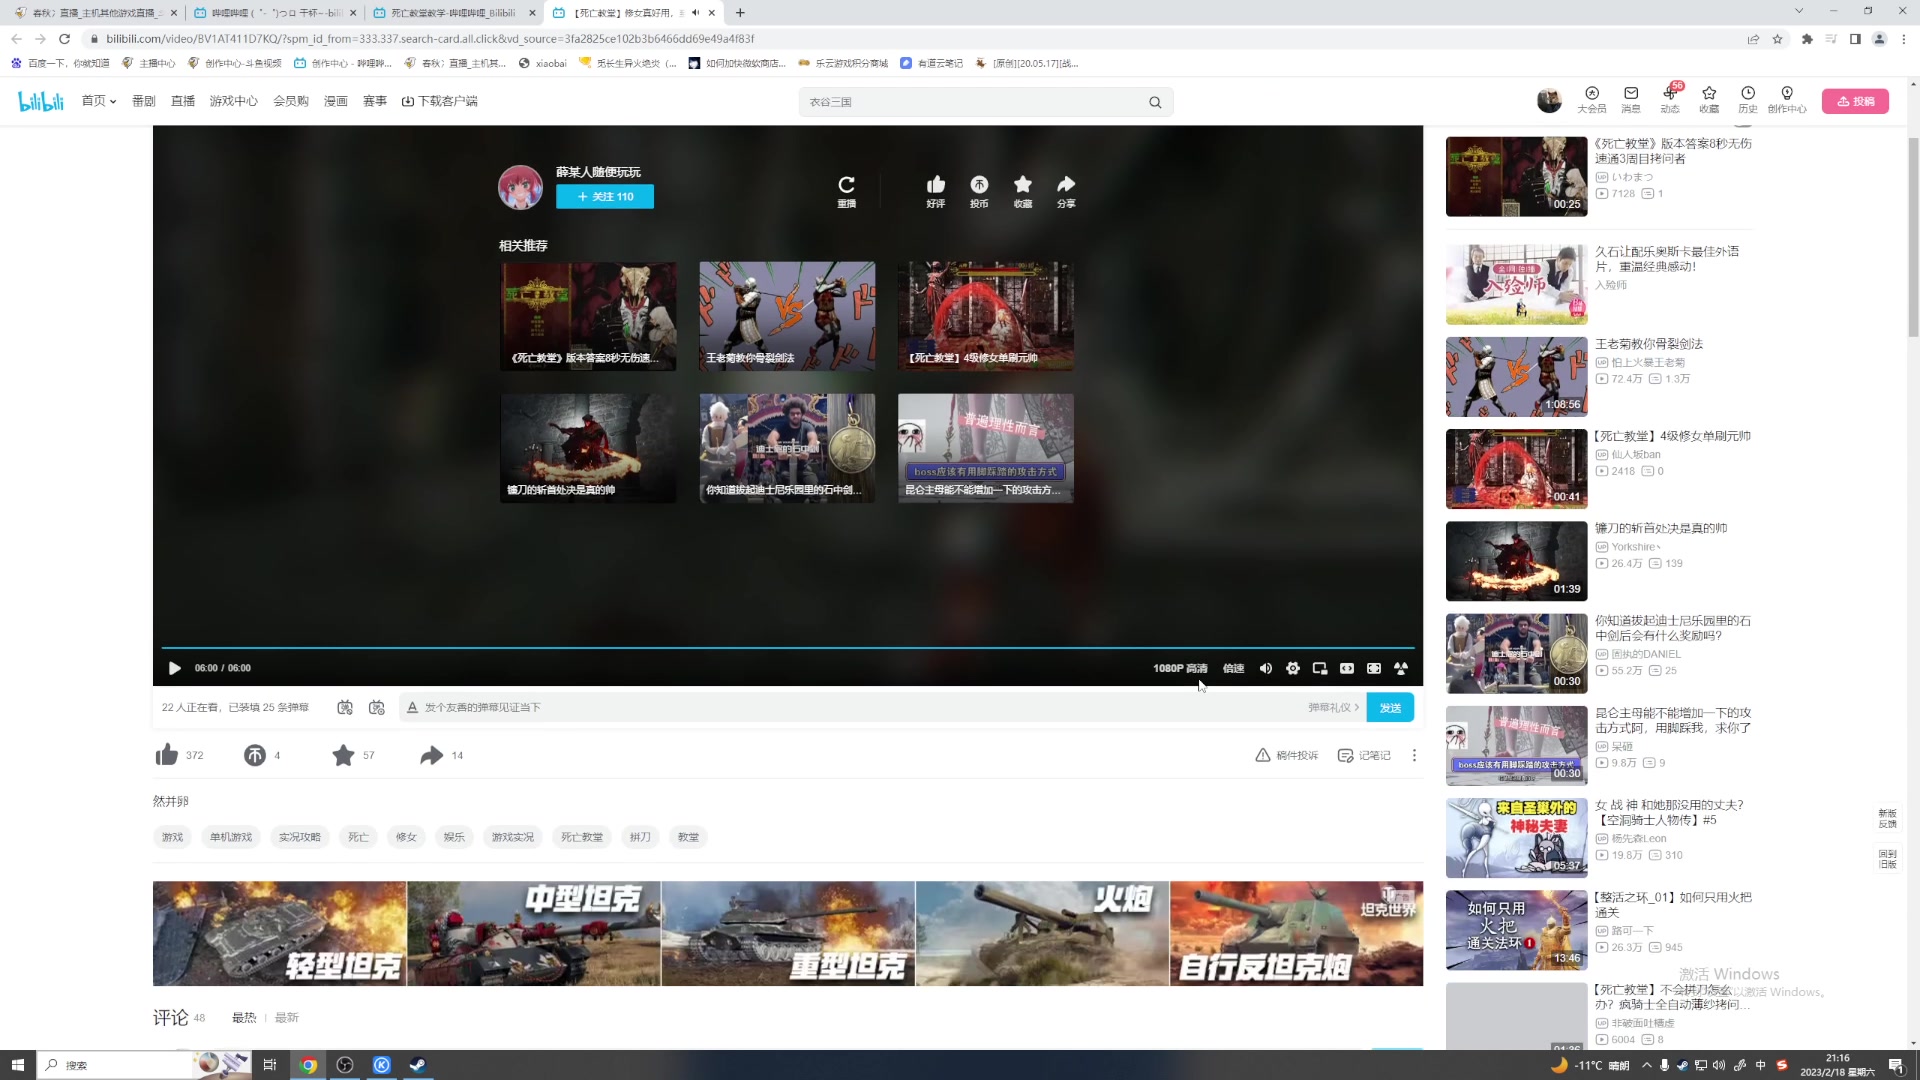This screenshot has width=1920, height=1080.
Task: Click 下载客户端 in navigation bar
Action: (x=439, y=101)
